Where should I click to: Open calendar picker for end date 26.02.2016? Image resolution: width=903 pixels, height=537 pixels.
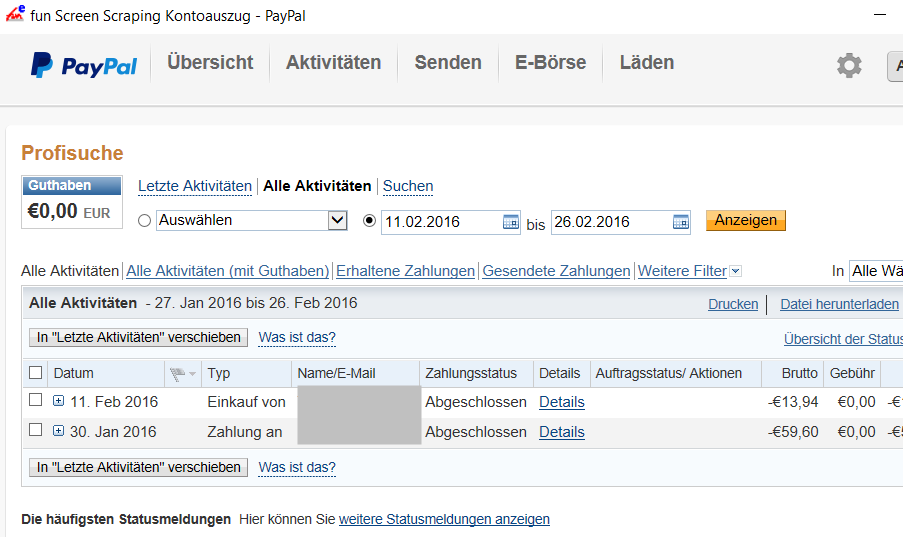[681, 222]
